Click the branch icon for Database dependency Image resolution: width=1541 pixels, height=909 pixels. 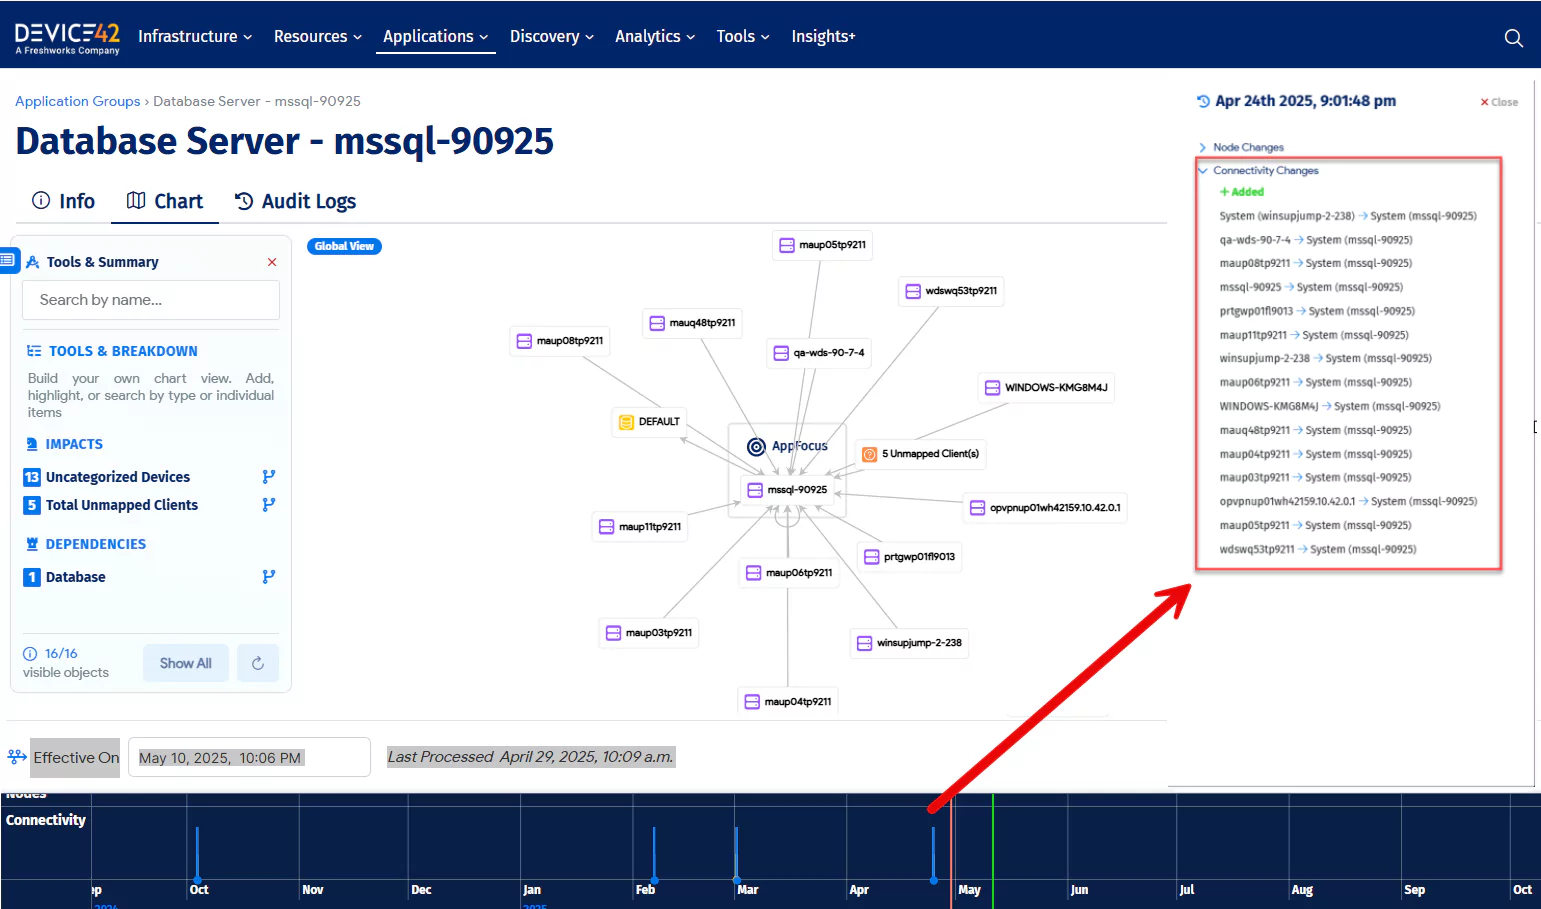(x=268, y=577)
